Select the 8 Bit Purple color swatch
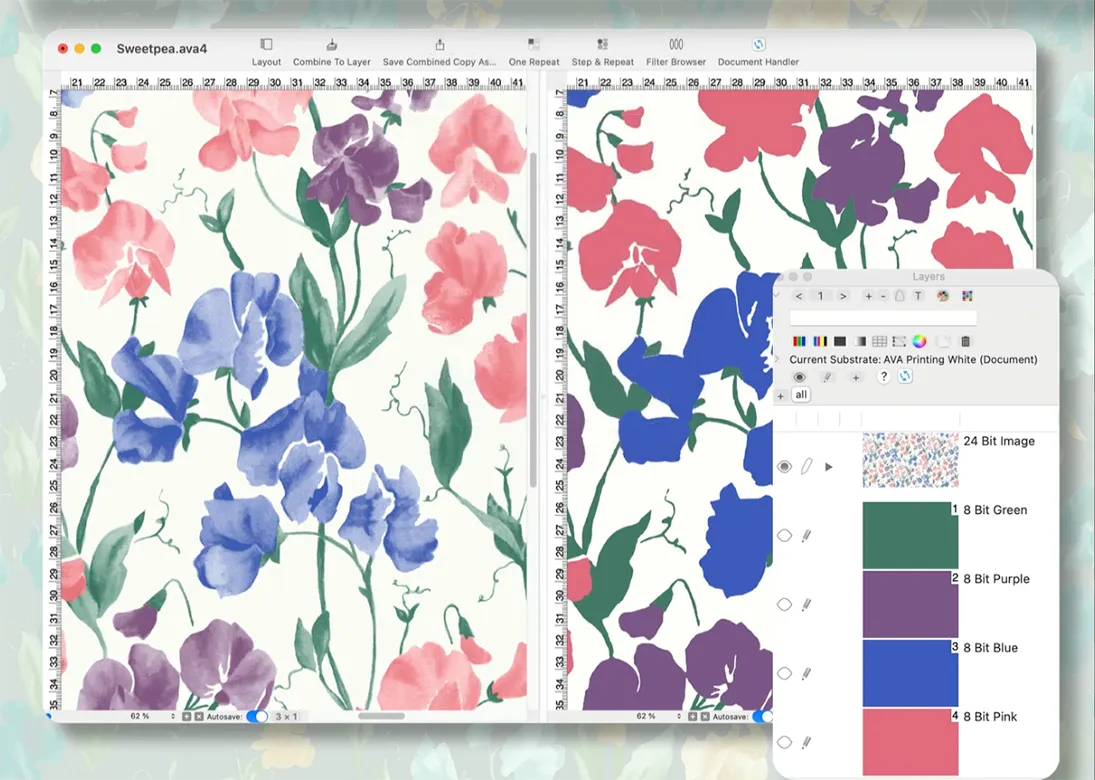 tap(910, 604)
